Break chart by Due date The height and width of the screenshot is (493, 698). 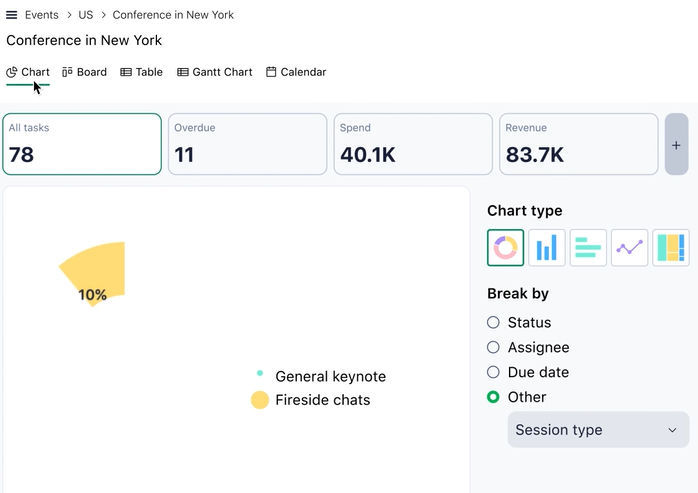point(493,372)
